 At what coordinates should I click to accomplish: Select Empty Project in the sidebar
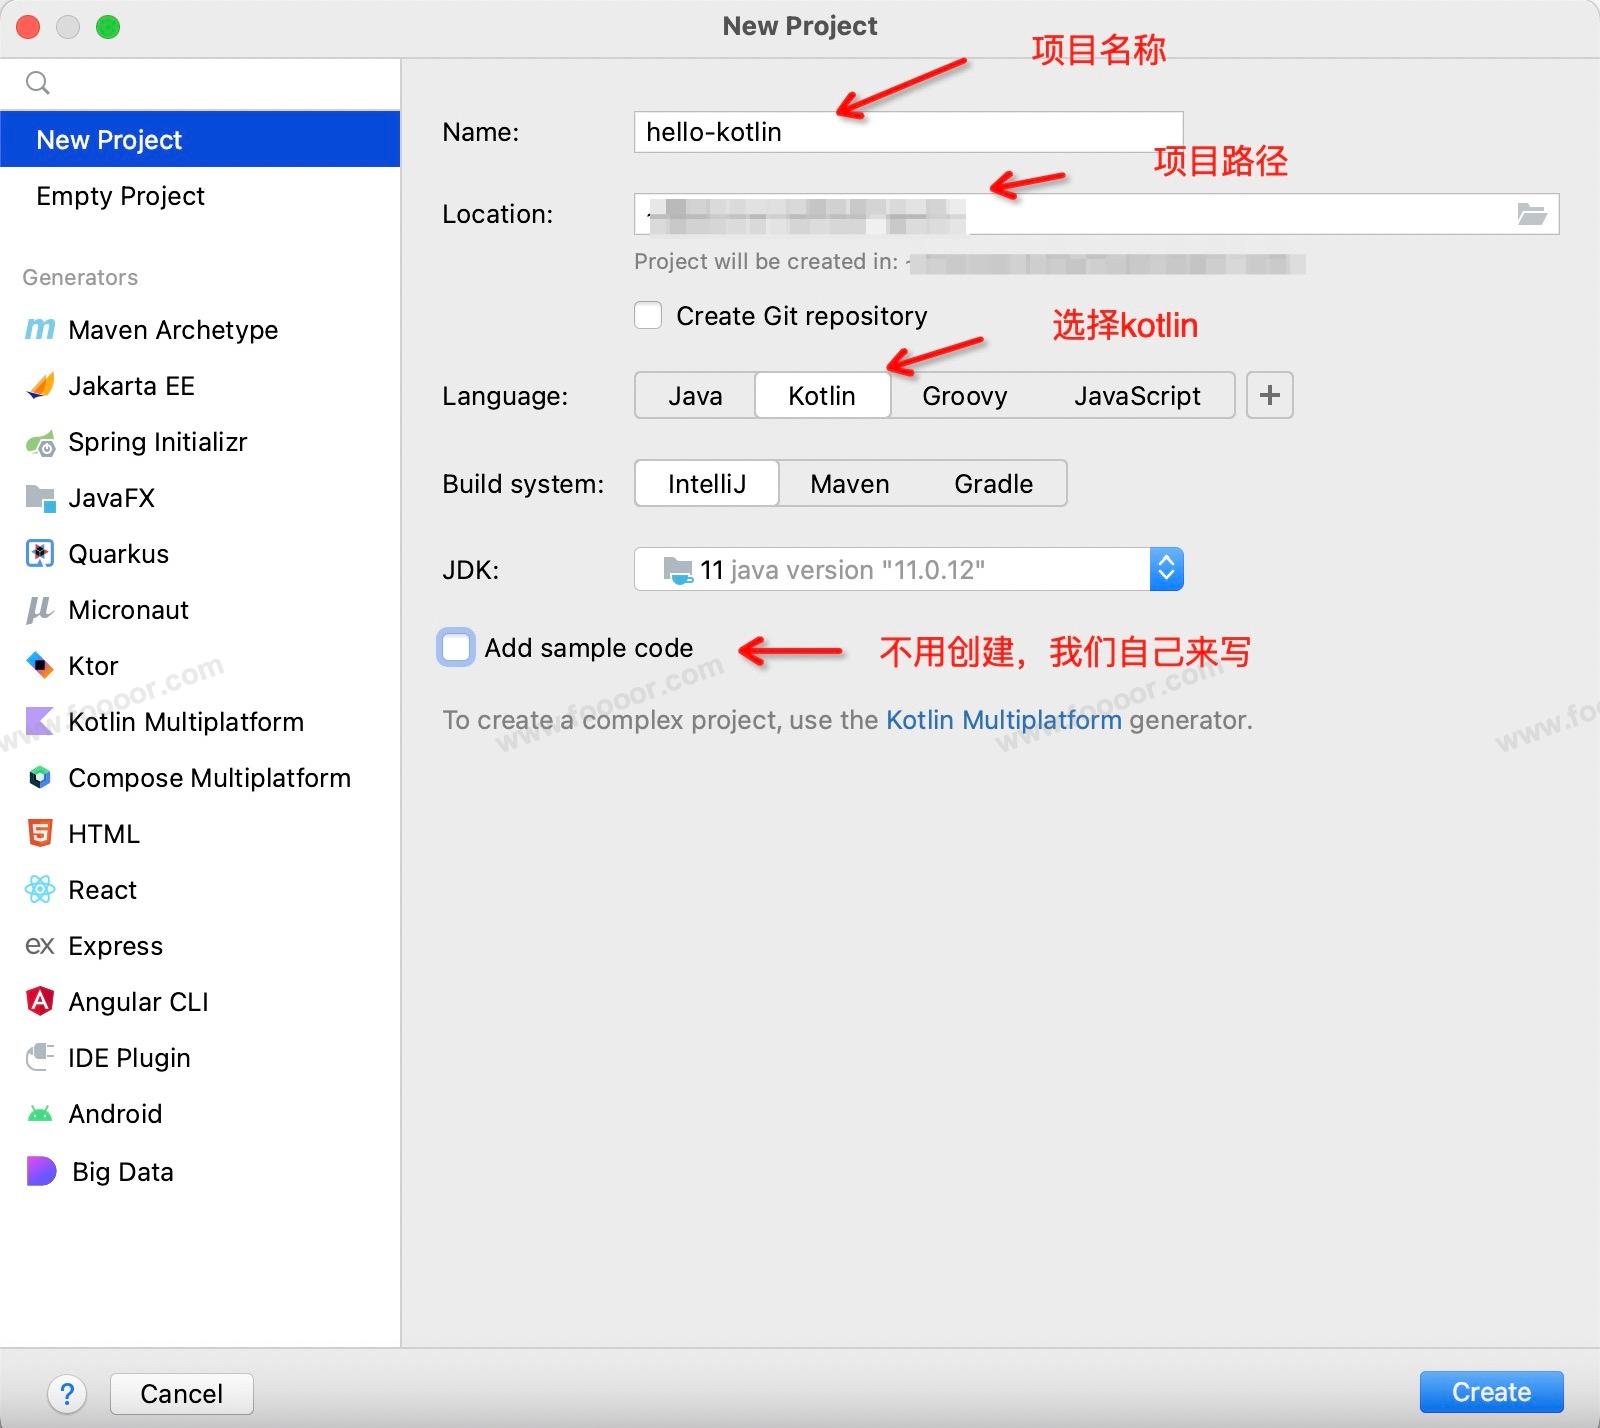(x=120, y=196)
